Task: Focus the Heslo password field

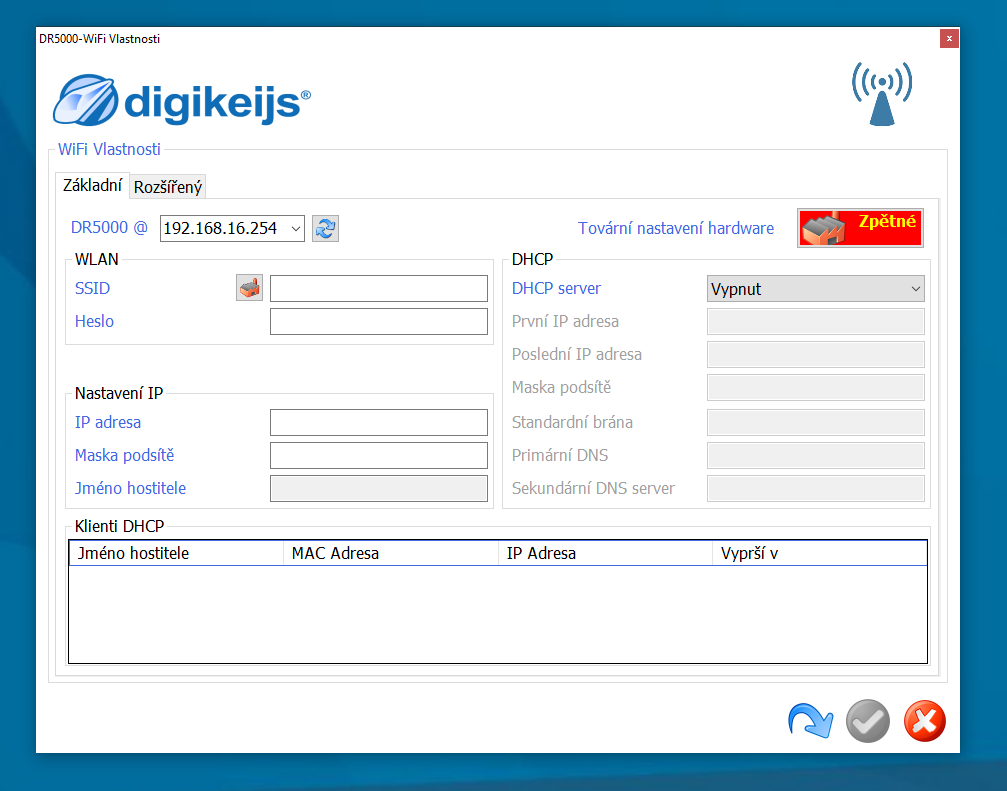Action: [378, 322]
